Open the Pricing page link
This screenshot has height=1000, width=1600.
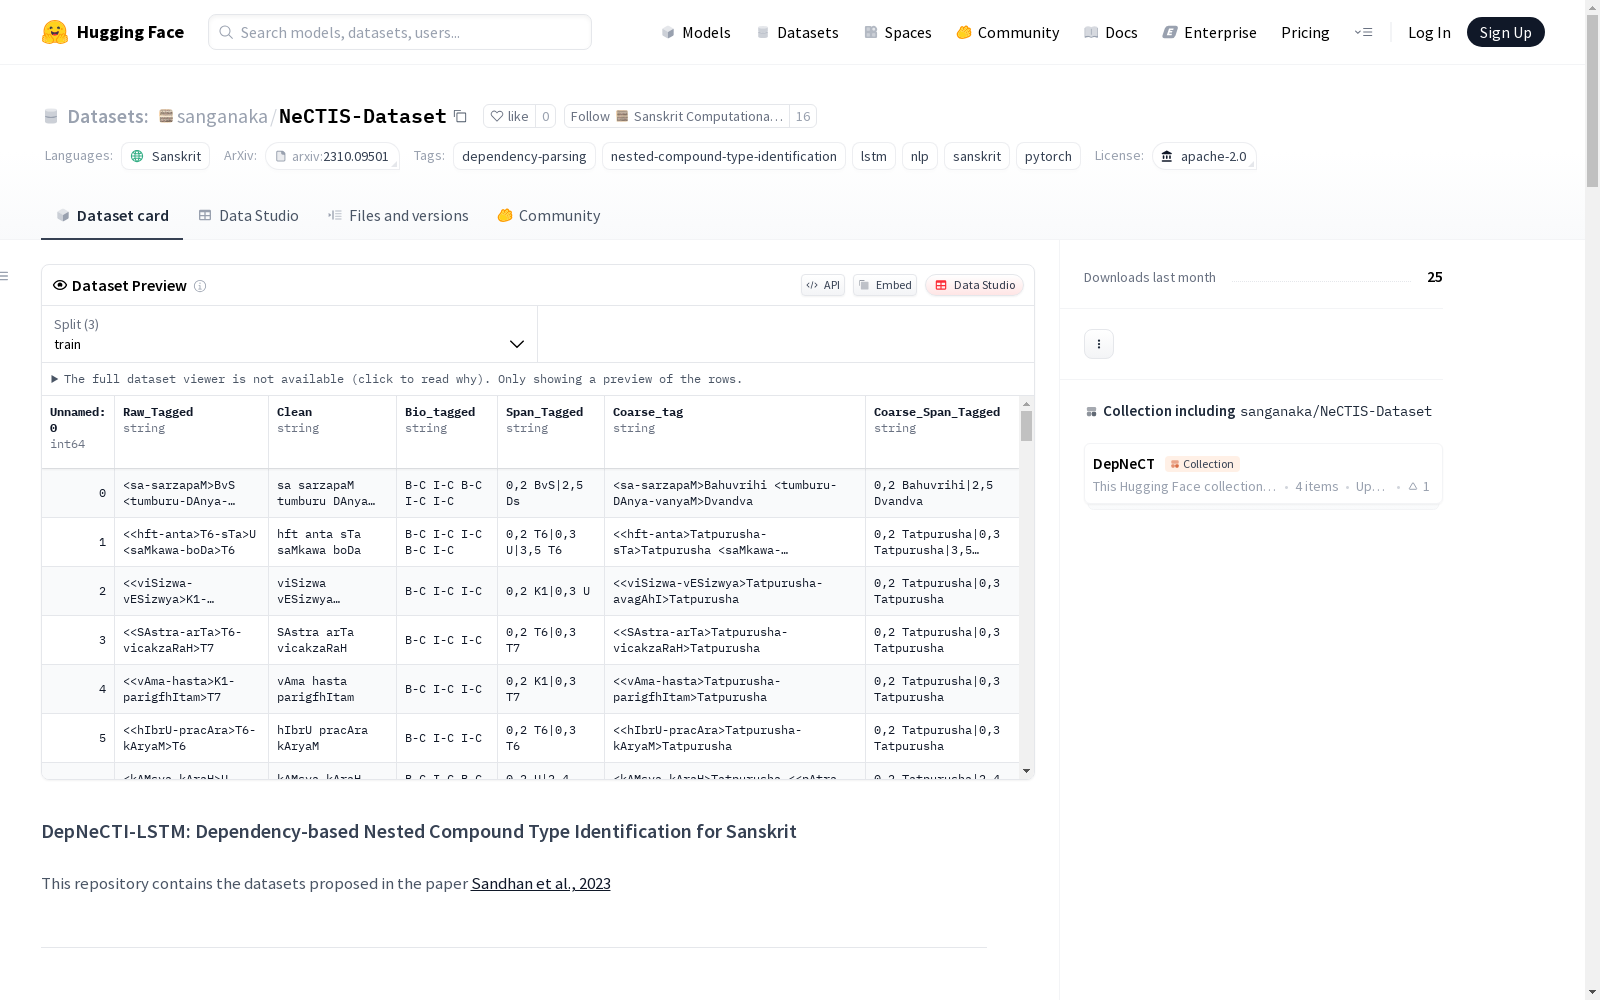(x=1305, y=32)
